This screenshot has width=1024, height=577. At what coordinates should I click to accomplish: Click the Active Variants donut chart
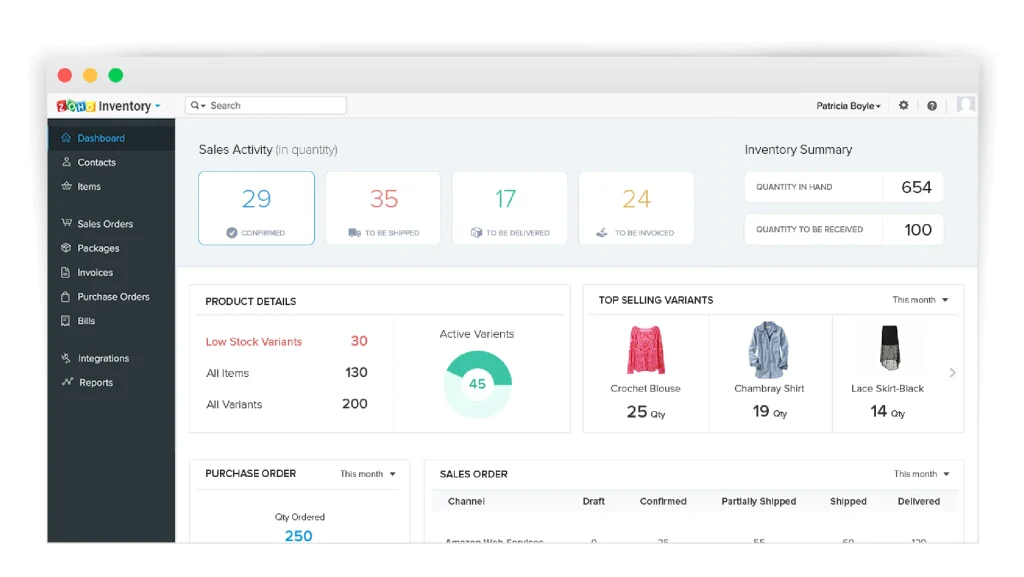click(478, 384)
